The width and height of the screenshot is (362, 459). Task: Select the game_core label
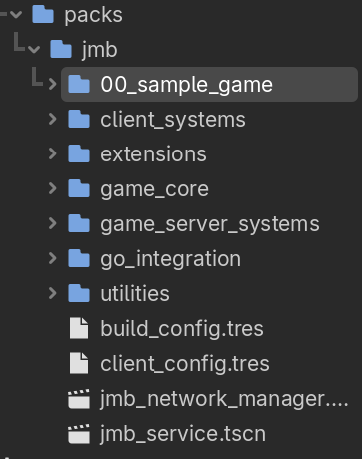point(155,190)
